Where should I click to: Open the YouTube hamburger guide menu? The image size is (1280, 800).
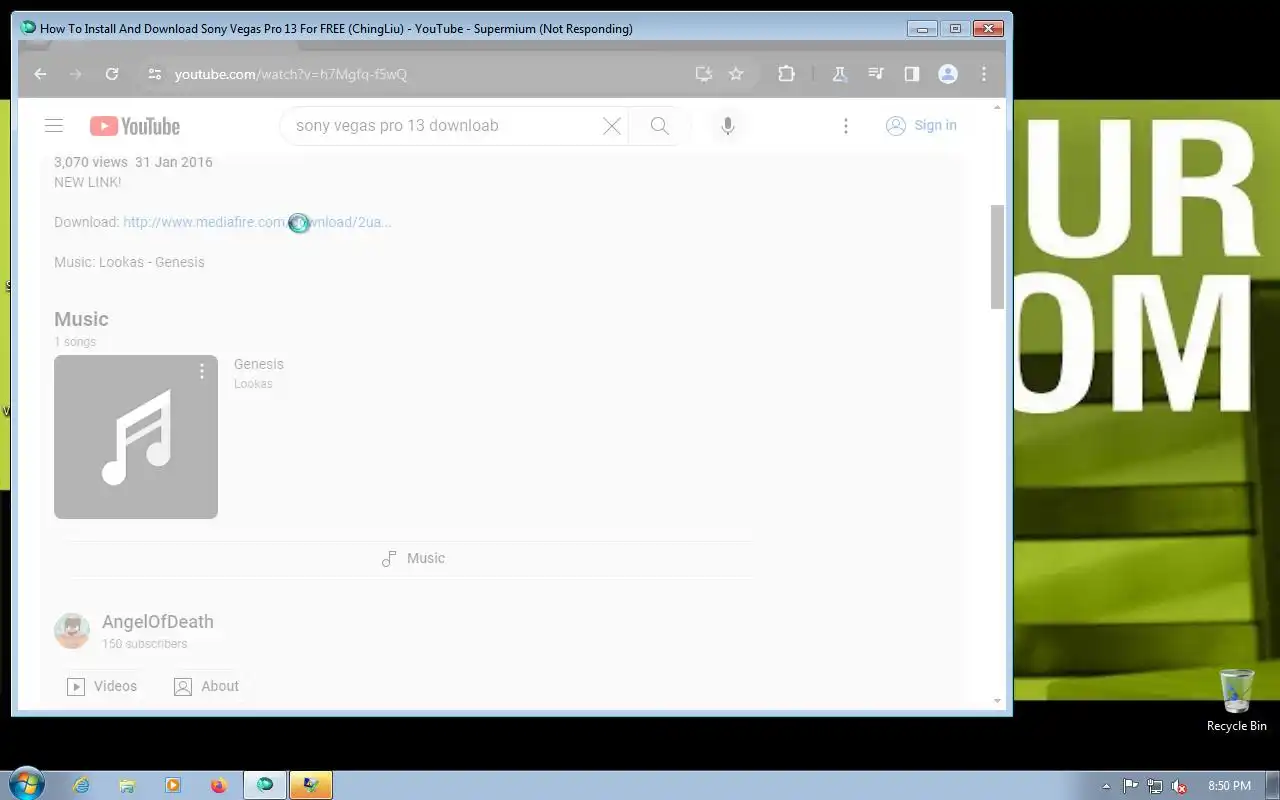pyautogui.click(x=54, y=125)
